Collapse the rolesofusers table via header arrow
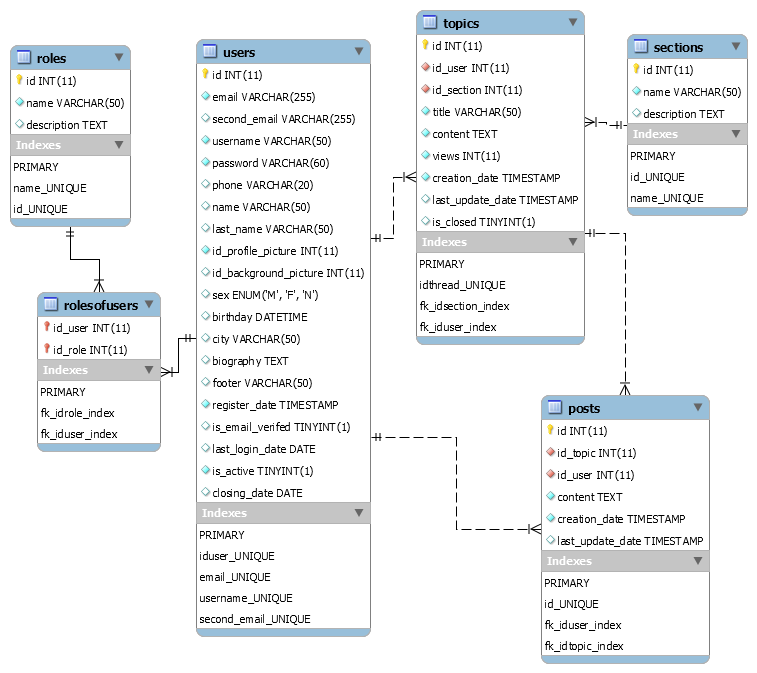Viewport: 757px width, 673px height. click(149, 304)
